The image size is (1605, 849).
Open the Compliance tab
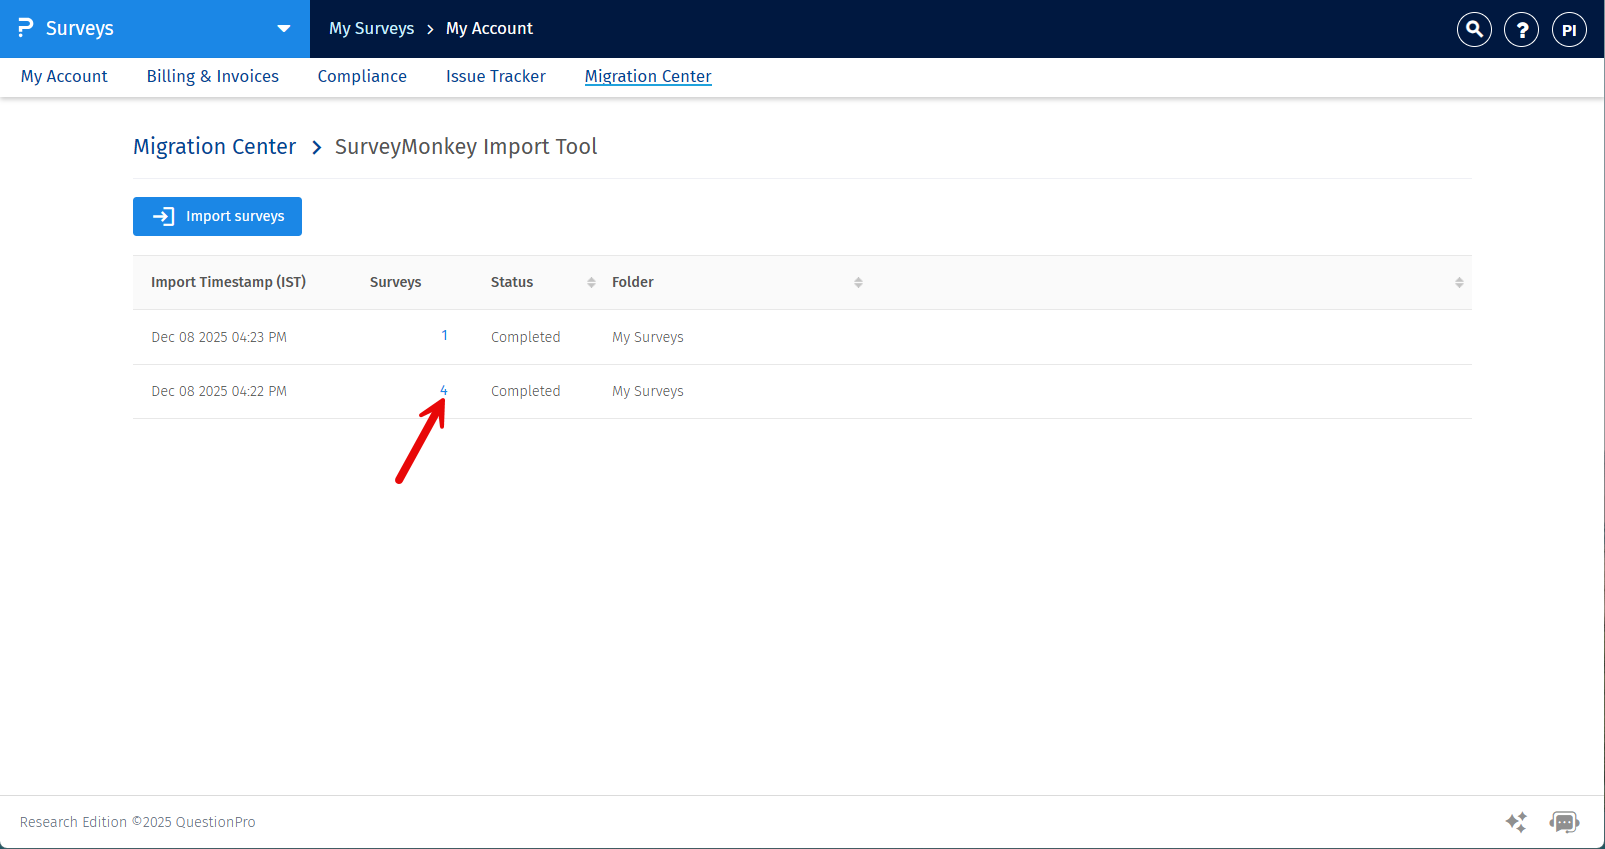click(x=362, y=76)
